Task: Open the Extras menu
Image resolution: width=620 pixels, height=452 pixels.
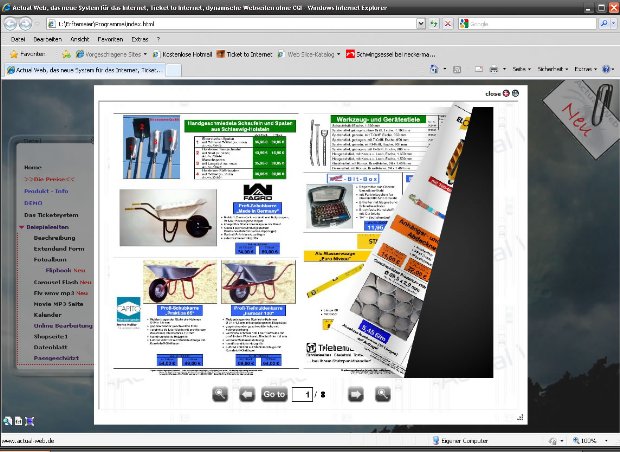Action: (138, 39)
